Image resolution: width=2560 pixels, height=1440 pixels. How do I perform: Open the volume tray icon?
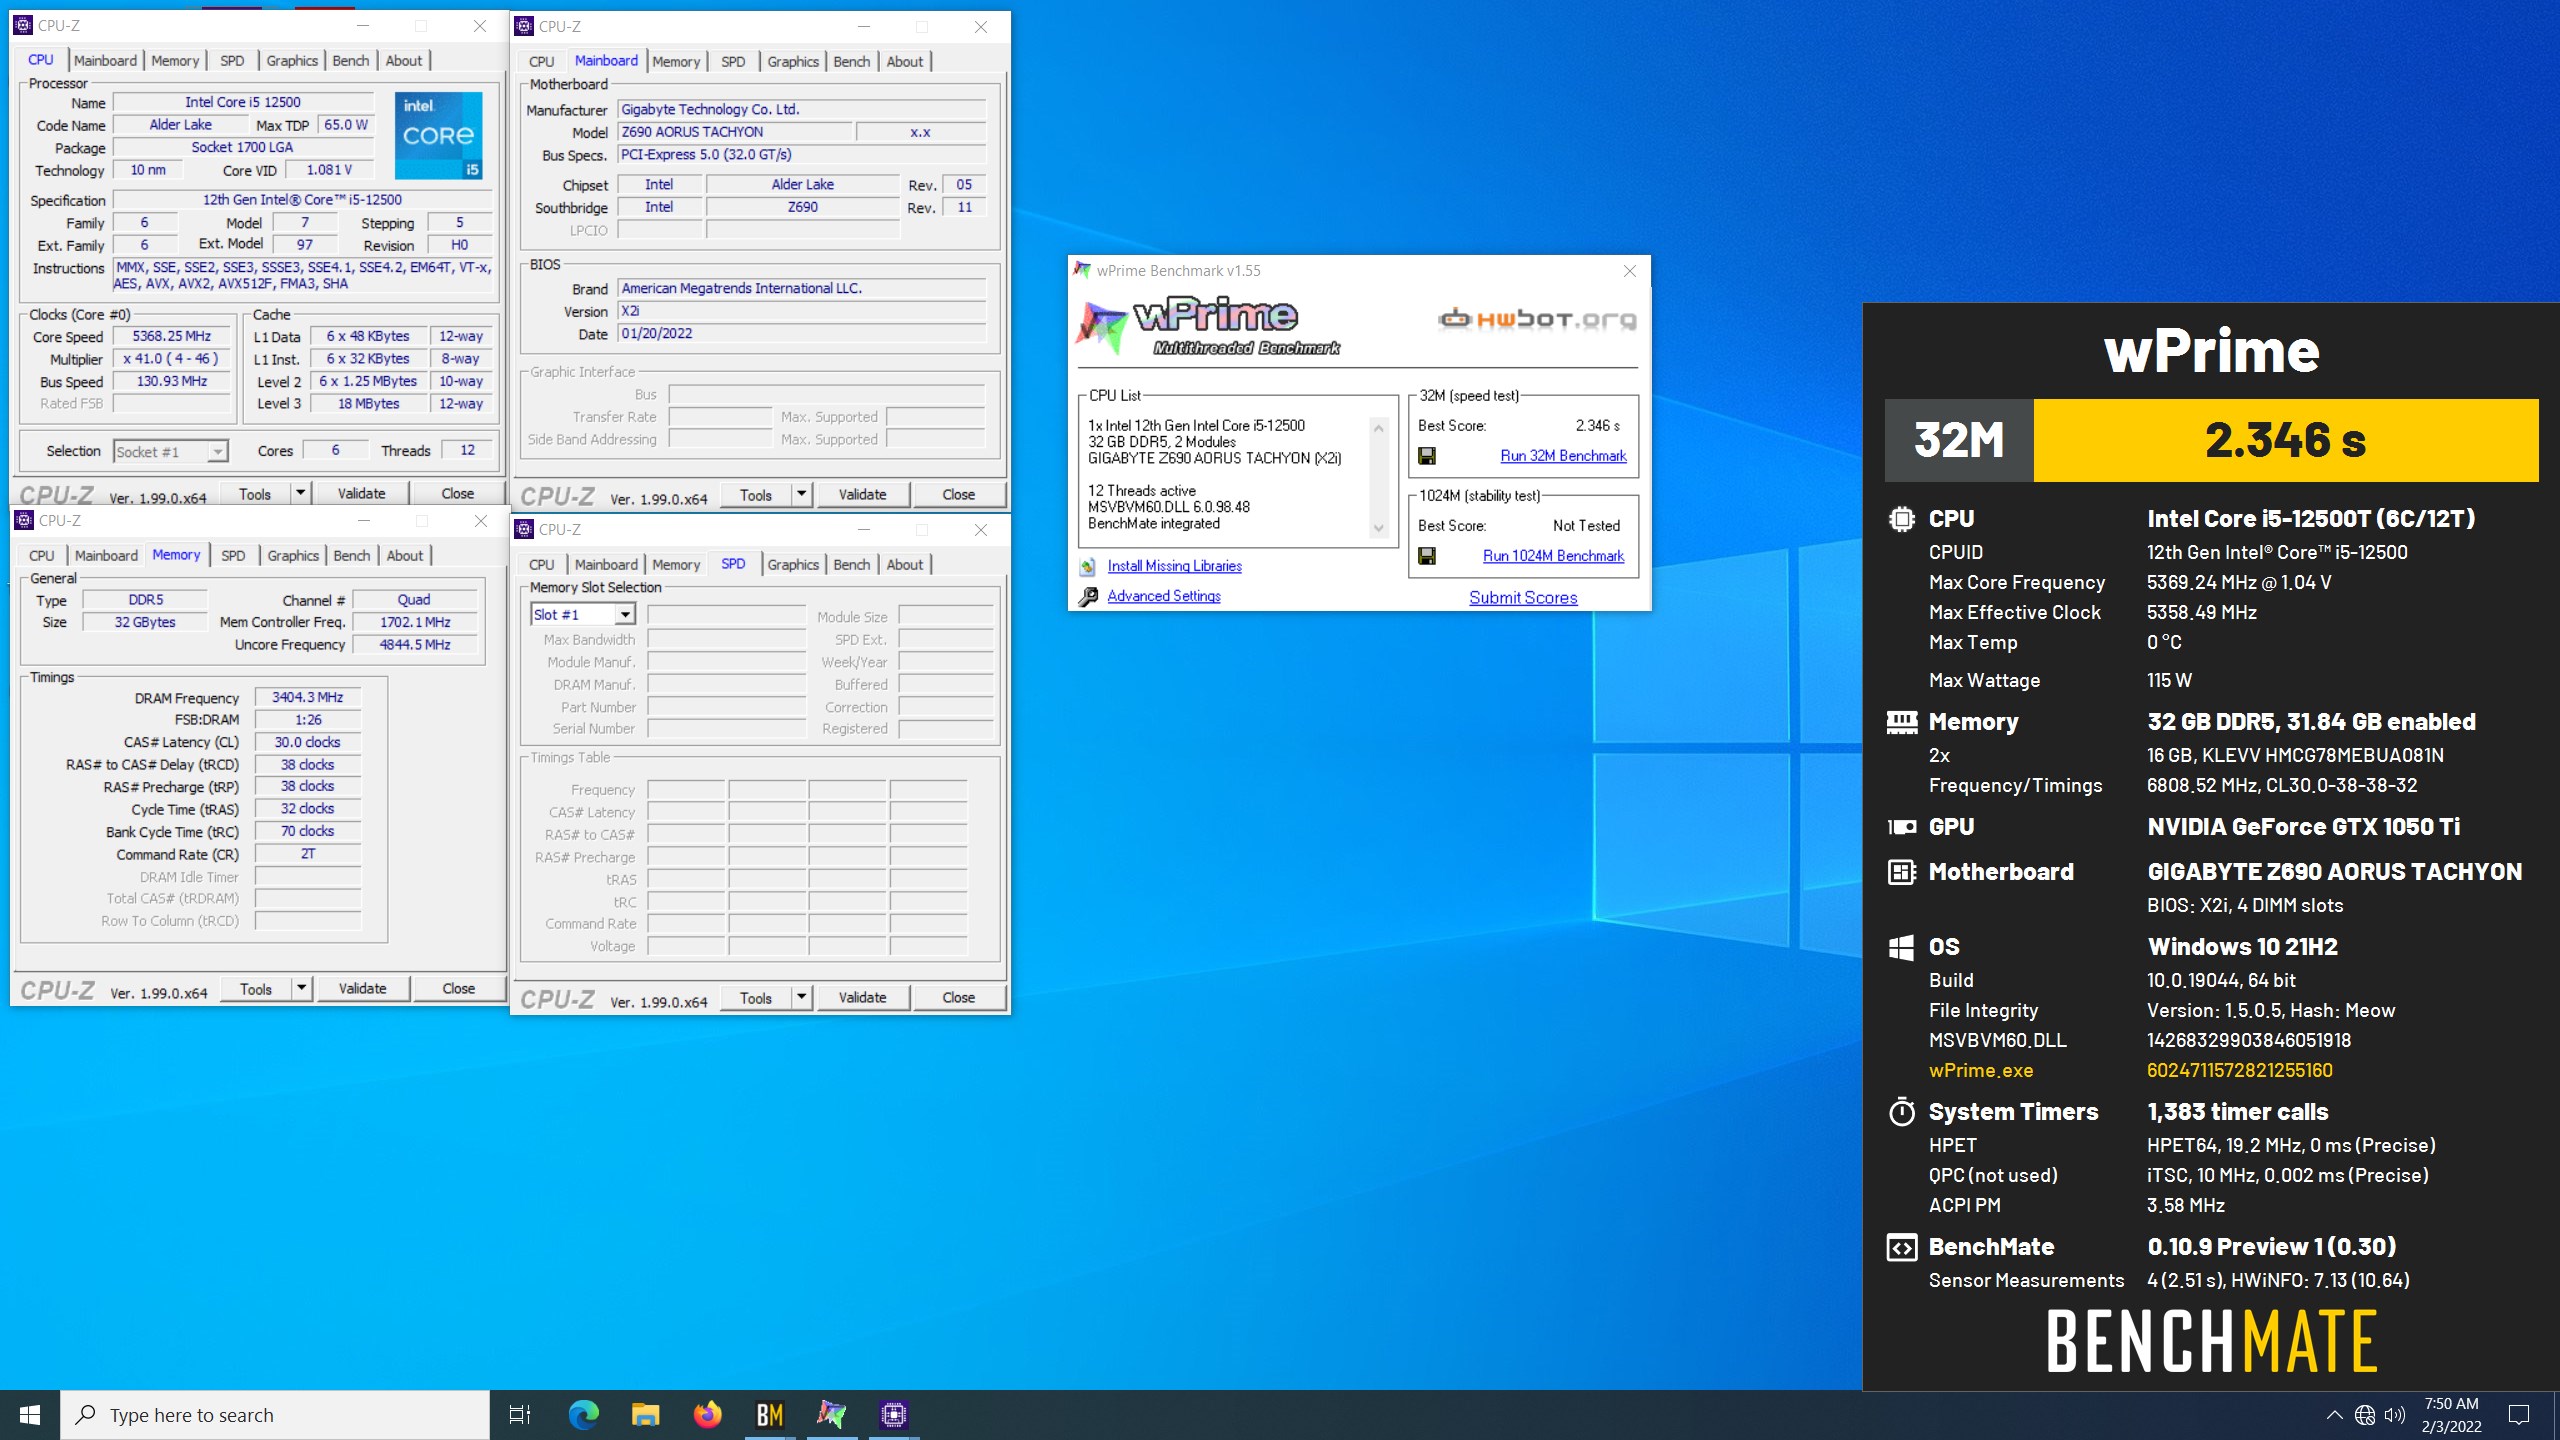pos(2395,1415)
